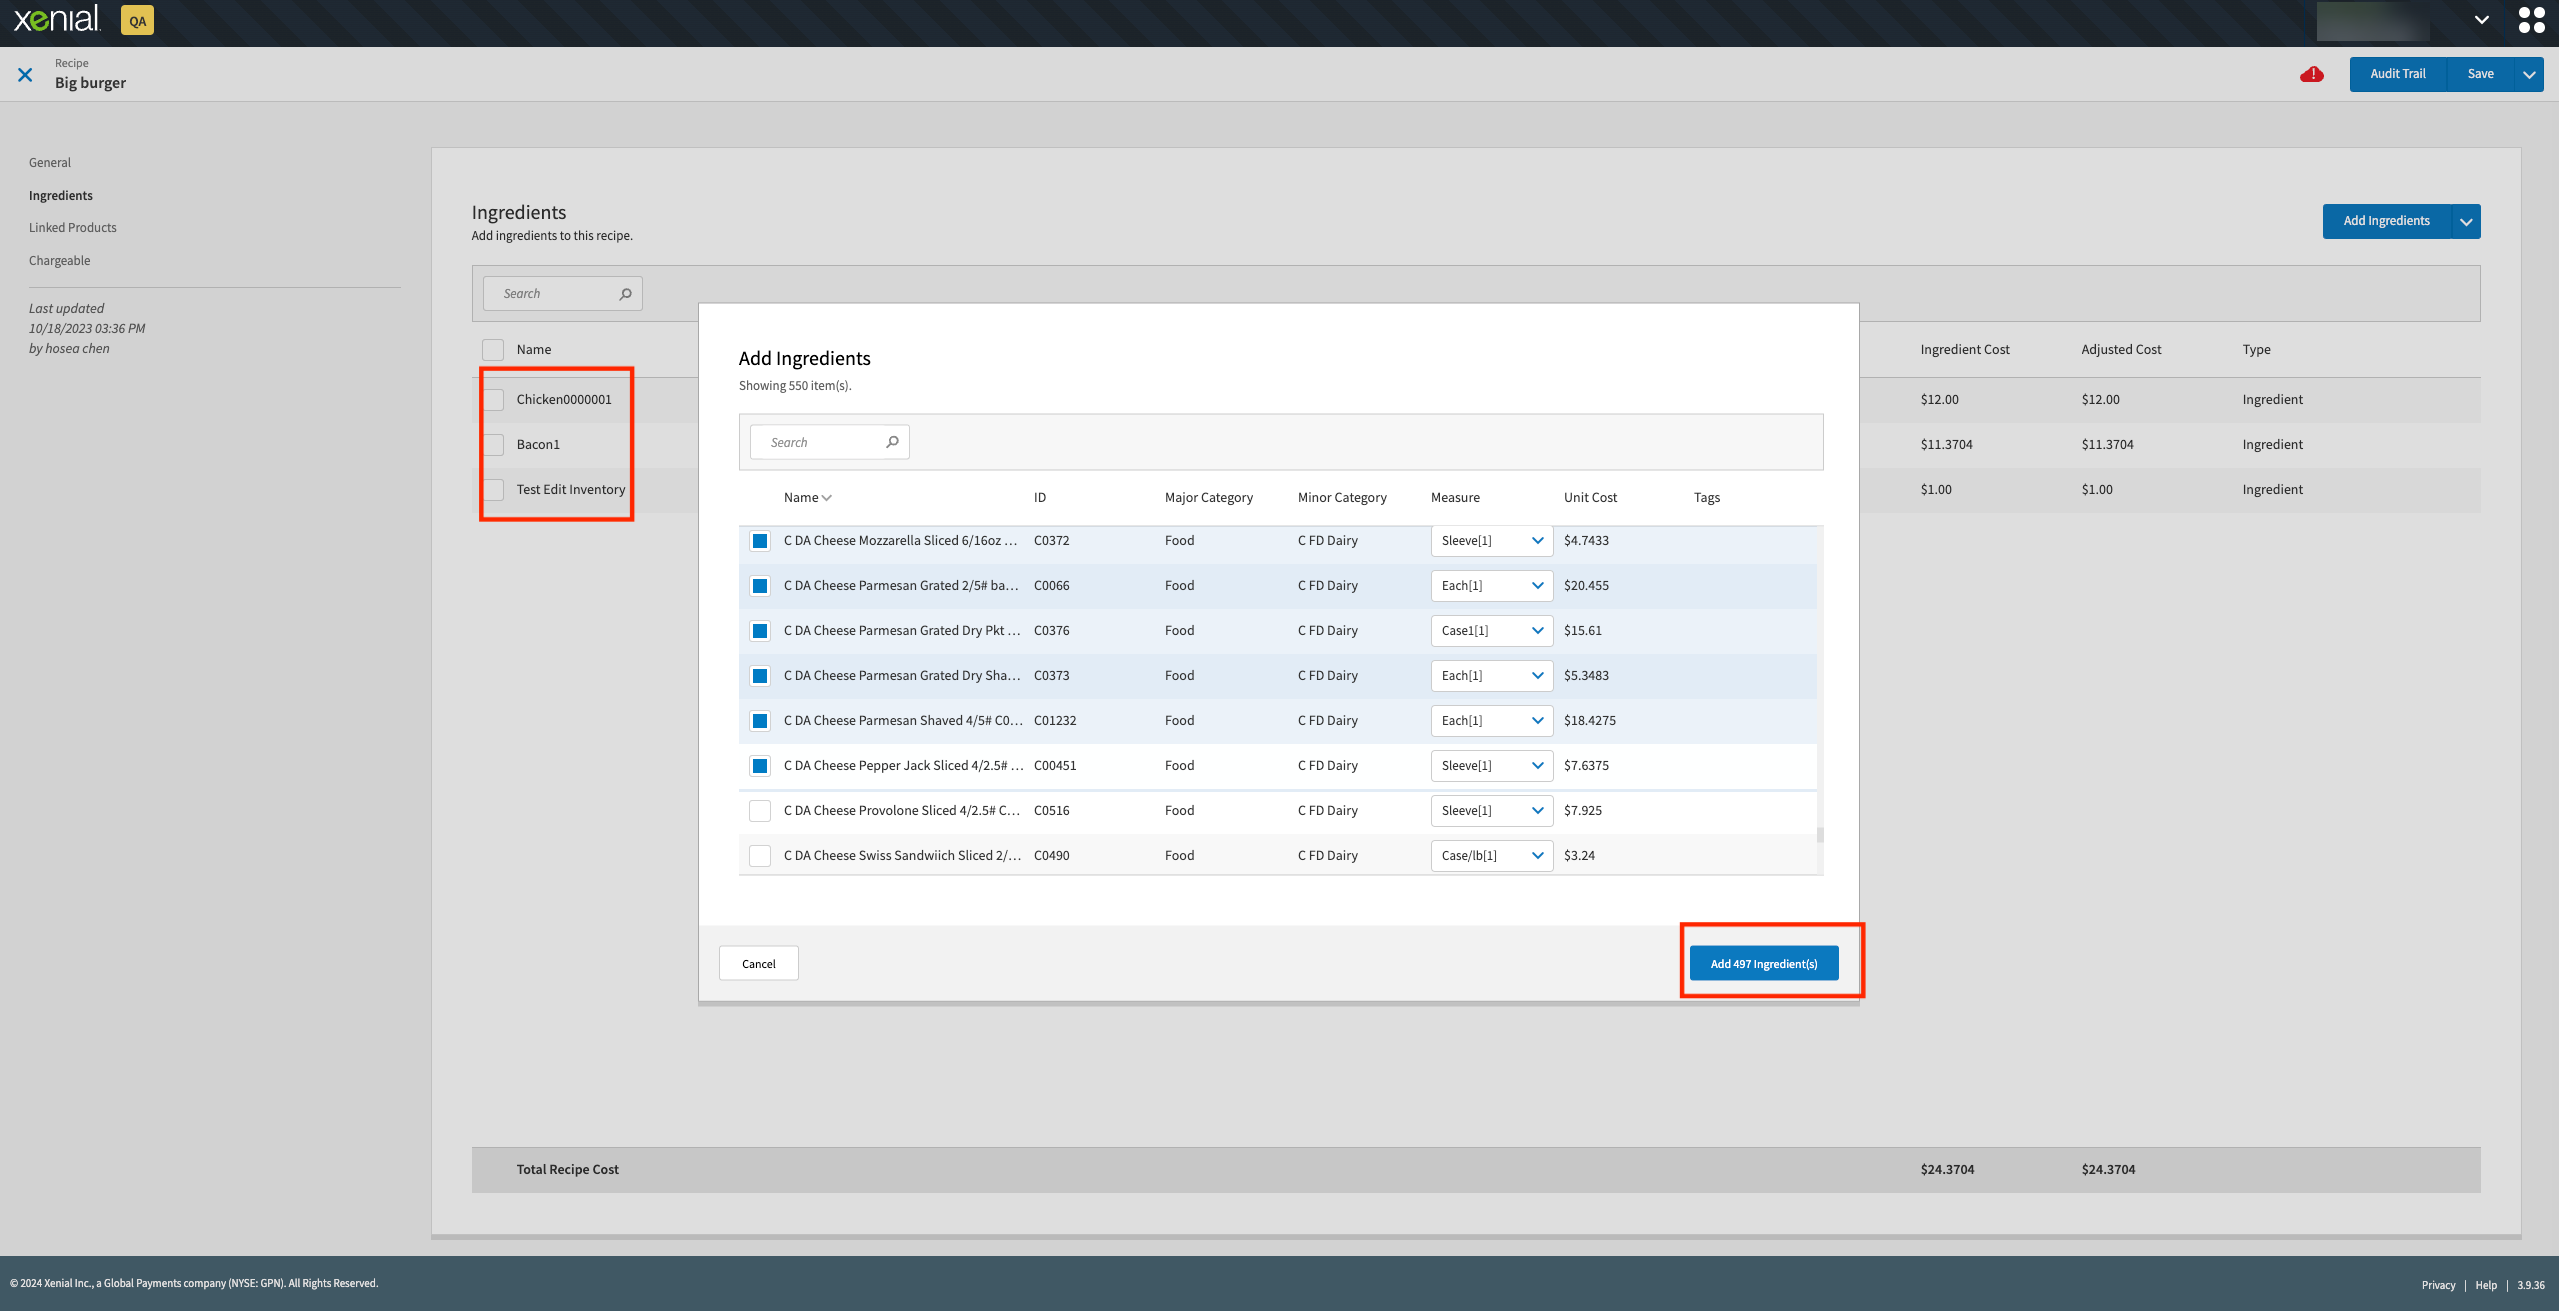Open the app grid launcher icon

click(x=2531, y=20)
